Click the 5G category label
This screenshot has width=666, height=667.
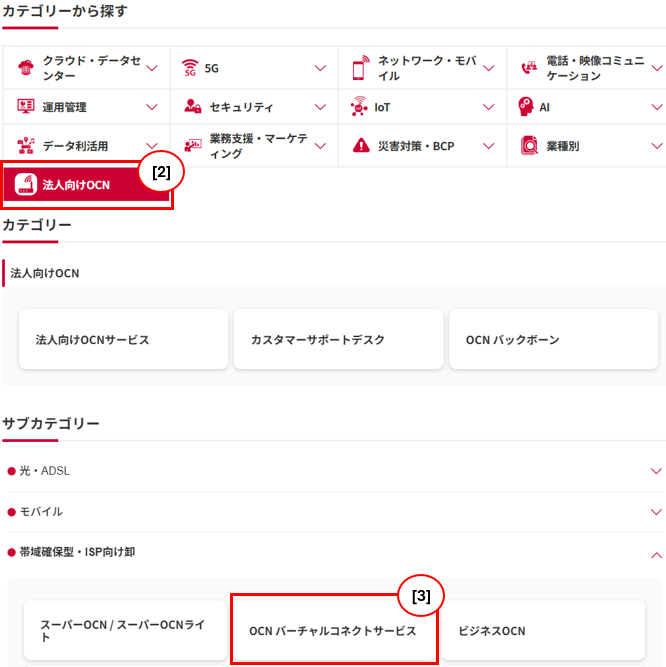[x=211, y=68]
